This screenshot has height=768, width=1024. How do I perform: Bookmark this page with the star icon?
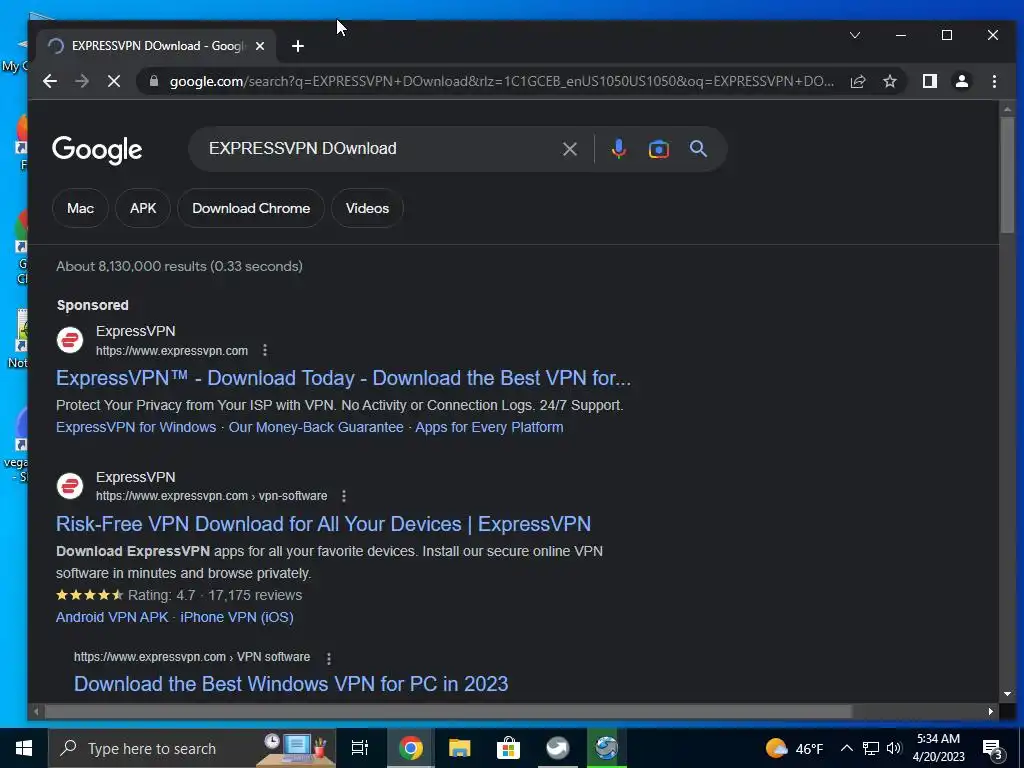[889, 81]
